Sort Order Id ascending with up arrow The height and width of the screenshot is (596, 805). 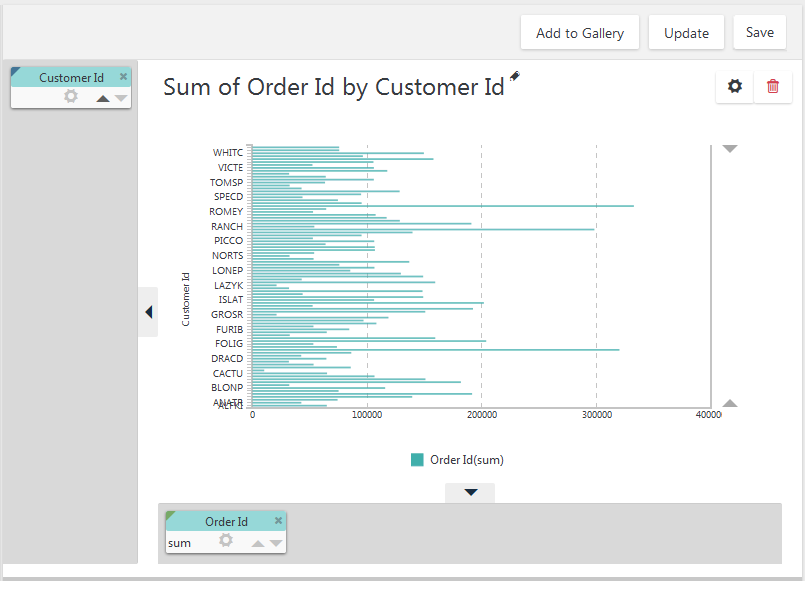[x=258, y=543]
